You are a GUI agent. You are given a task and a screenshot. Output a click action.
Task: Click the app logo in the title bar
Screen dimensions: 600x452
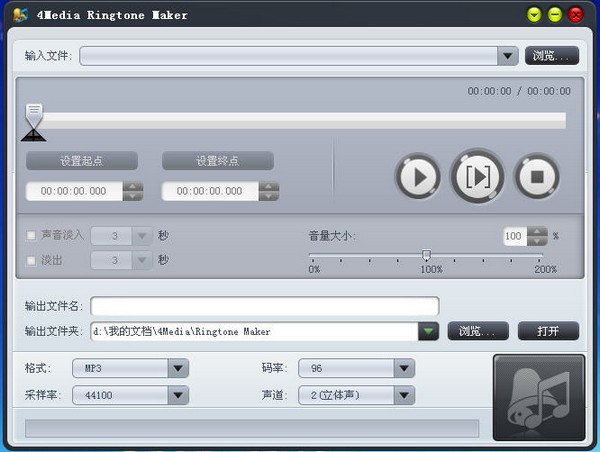[20, 15]
